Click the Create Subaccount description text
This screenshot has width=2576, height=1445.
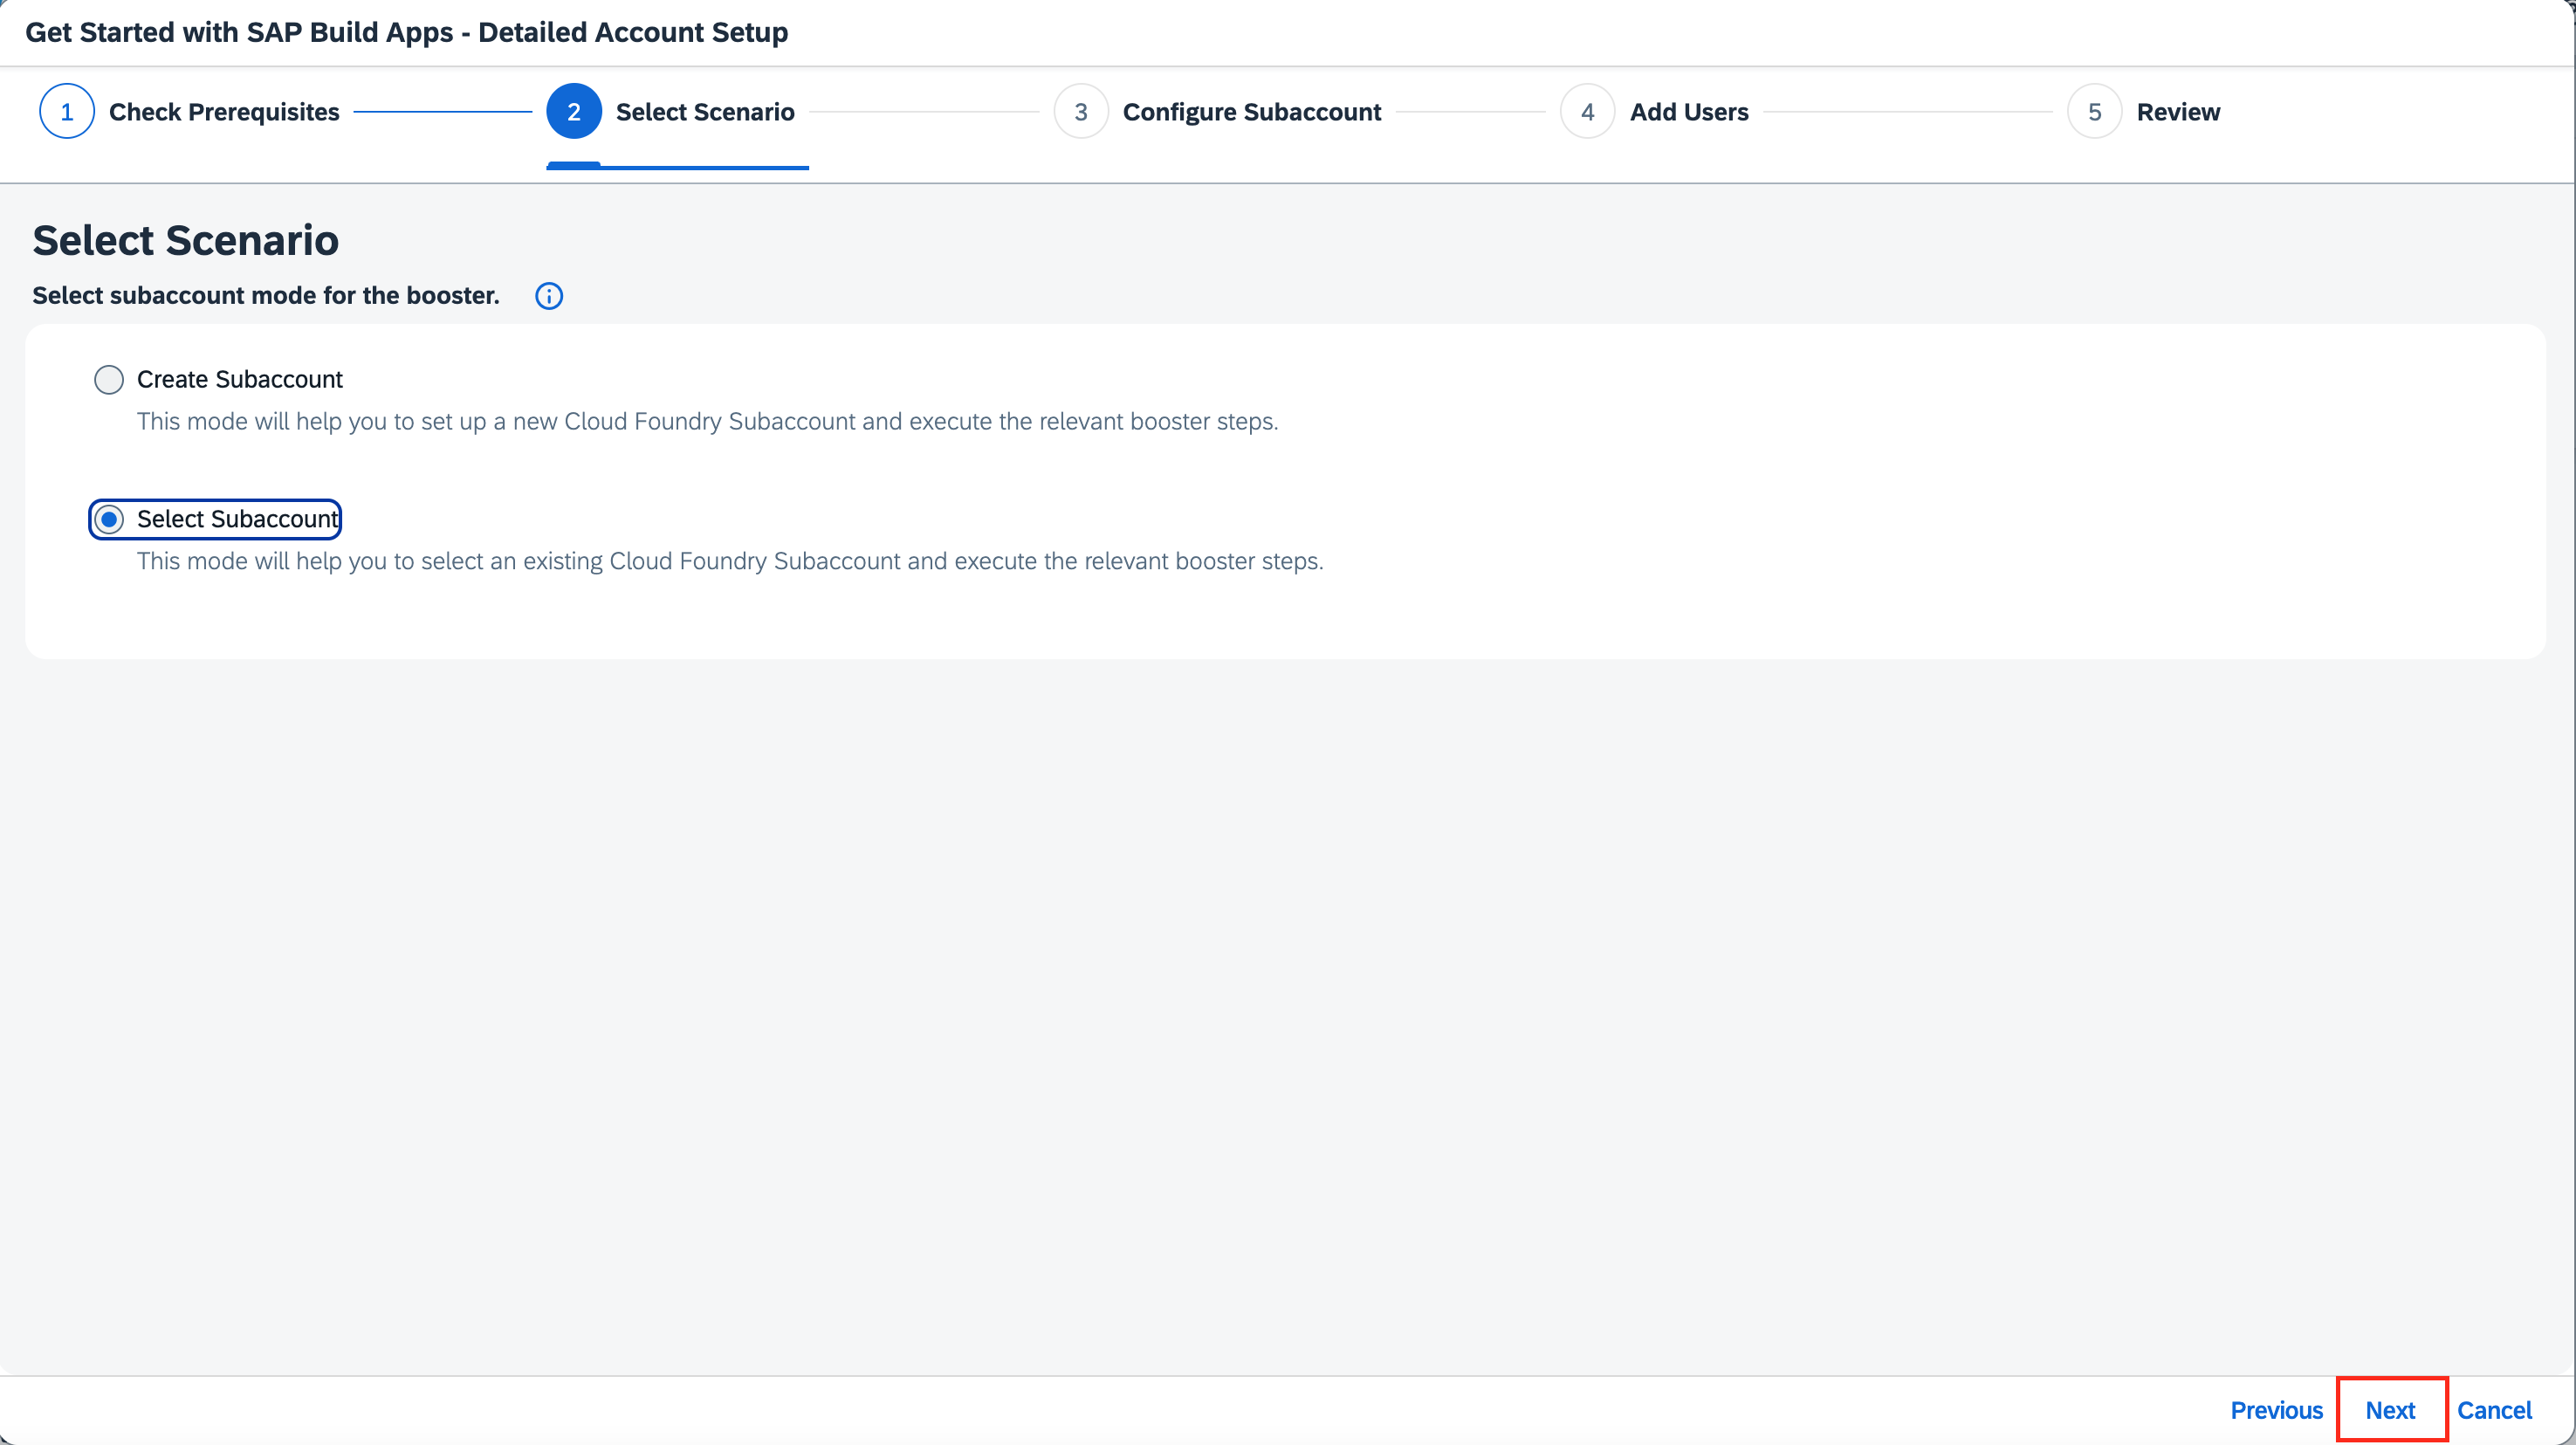[707, 422]
